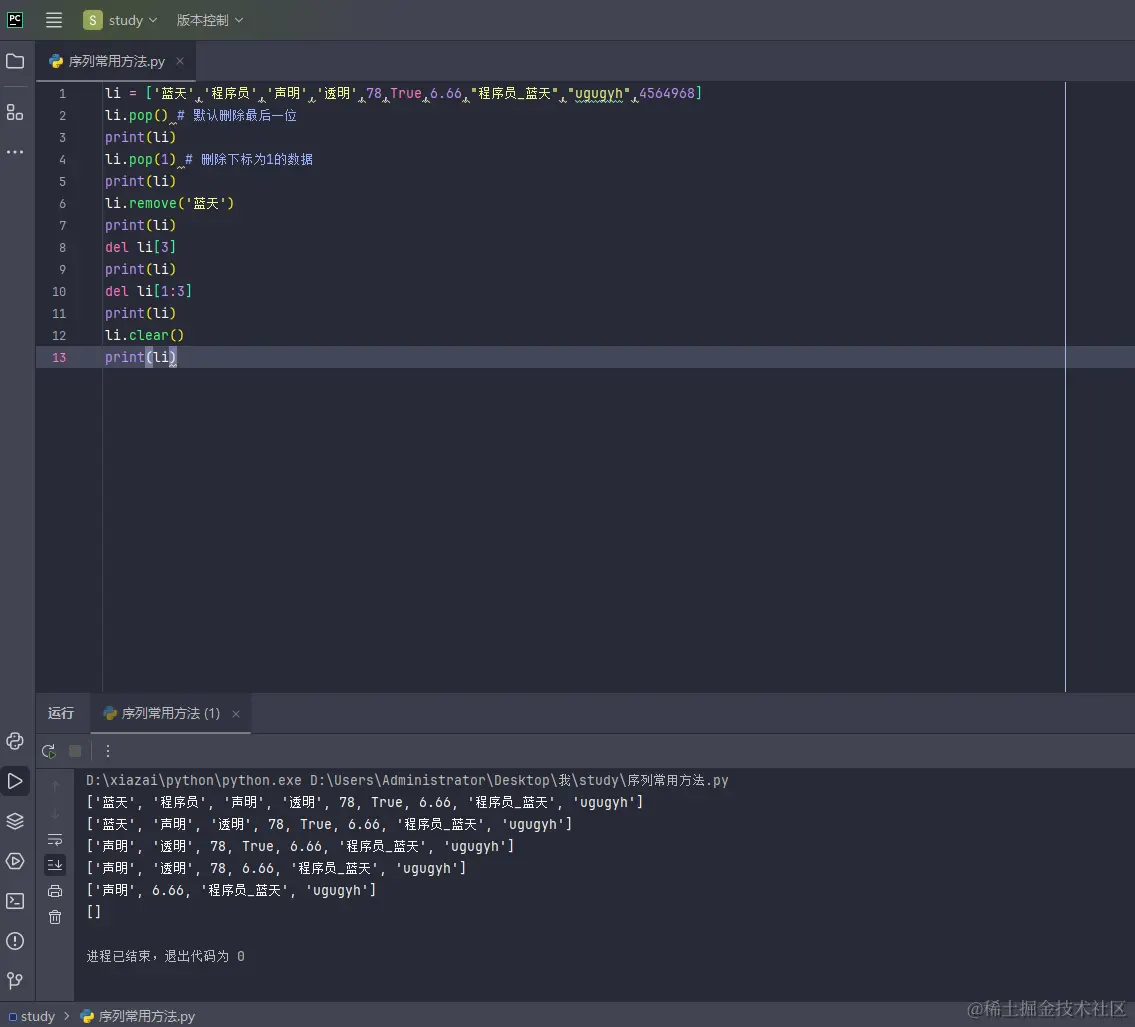The height and width of the screenshot is (1027, 1135).
Task: Open the 版本控制 dropdown menu
Action: coord(210,20)
